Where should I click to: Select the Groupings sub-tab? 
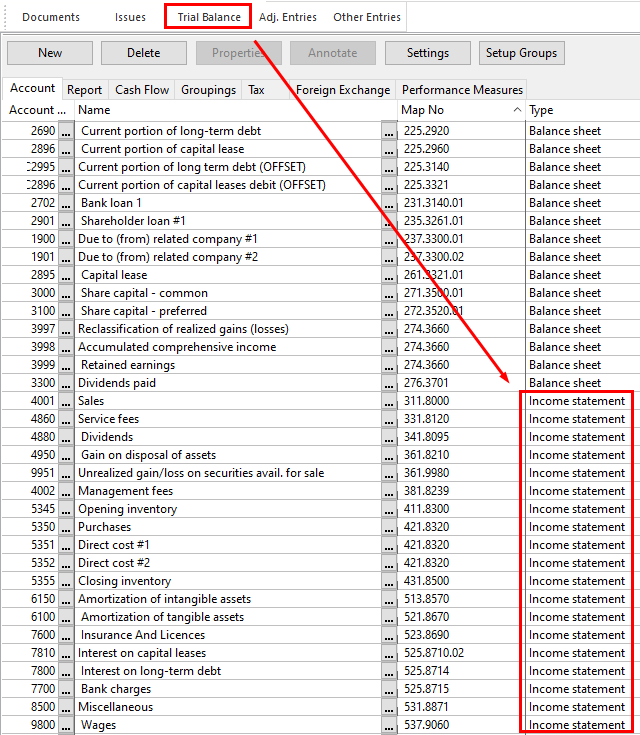click(208, 90)
